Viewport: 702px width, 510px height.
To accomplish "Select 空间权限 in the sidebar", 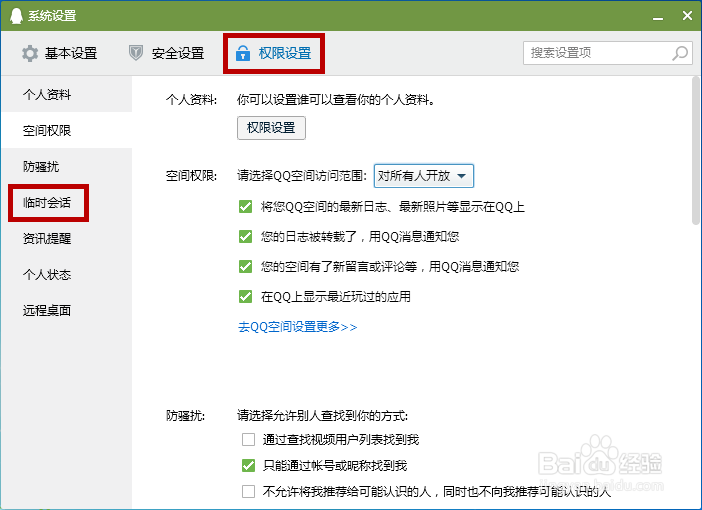I will (67, 130).
